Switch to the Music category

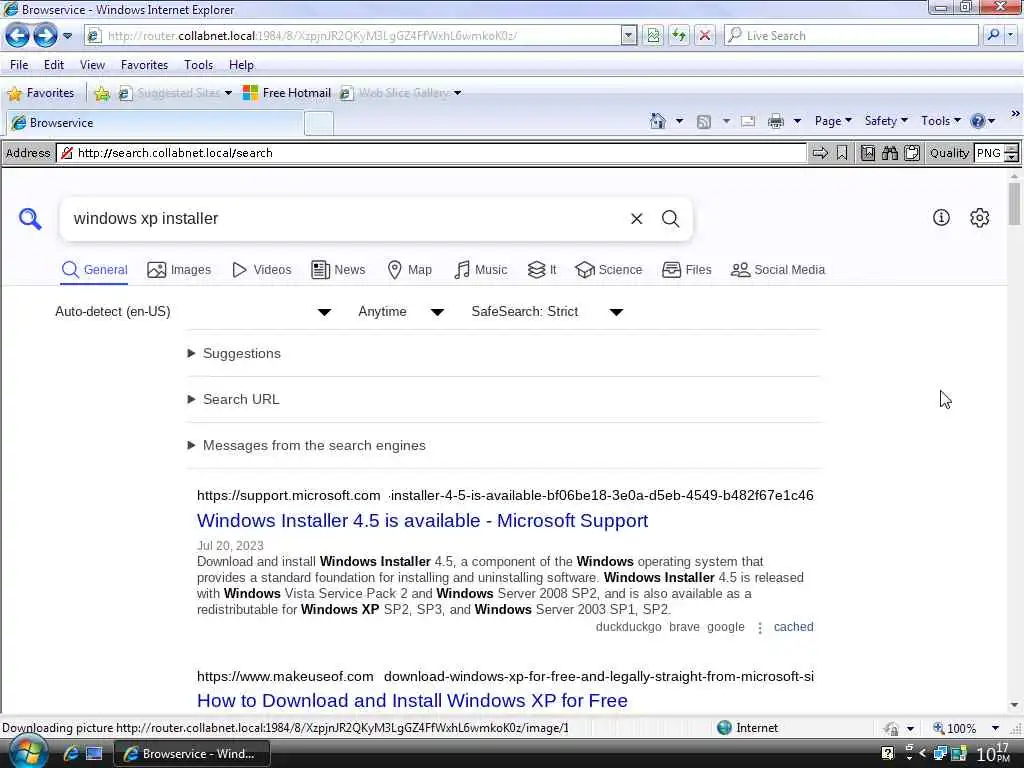click(481, 270)
